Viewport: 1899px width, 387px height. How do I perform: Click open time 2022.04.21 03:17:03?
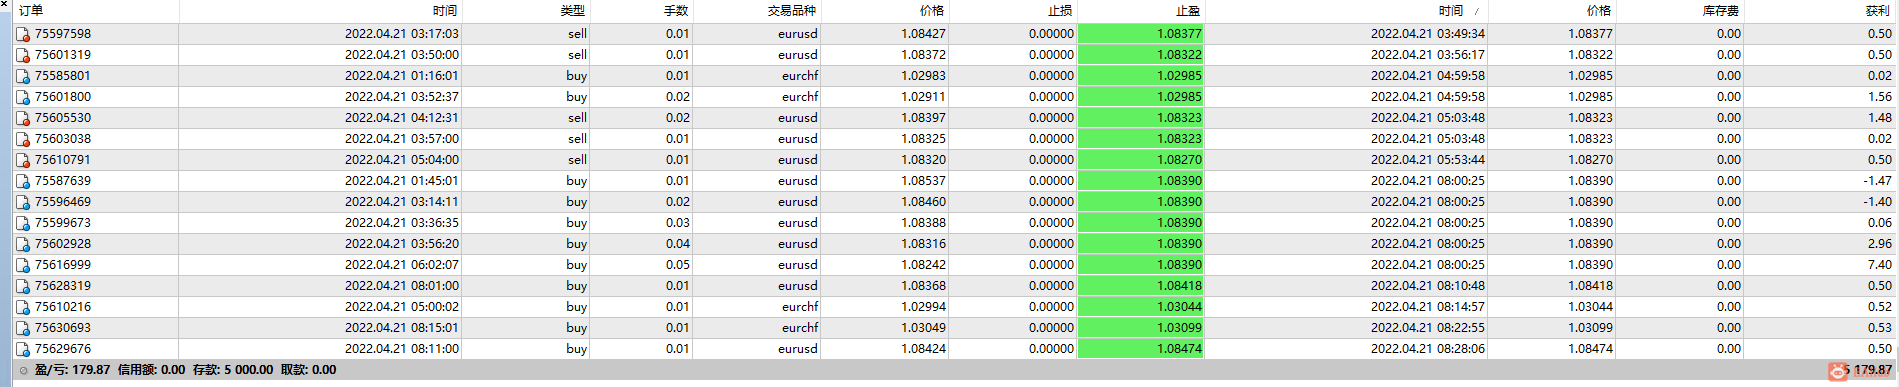[402, 34]
